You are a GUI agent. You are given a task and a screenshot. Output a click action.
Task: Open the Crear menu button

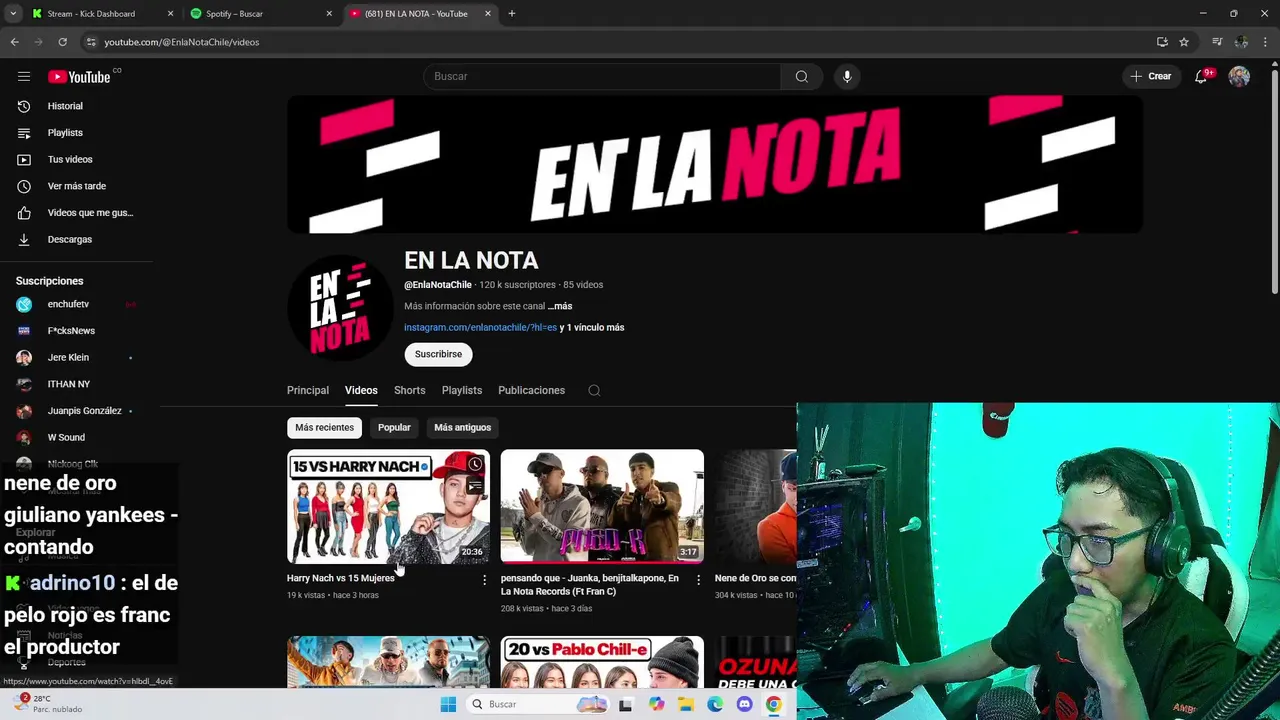point(1151,77)
